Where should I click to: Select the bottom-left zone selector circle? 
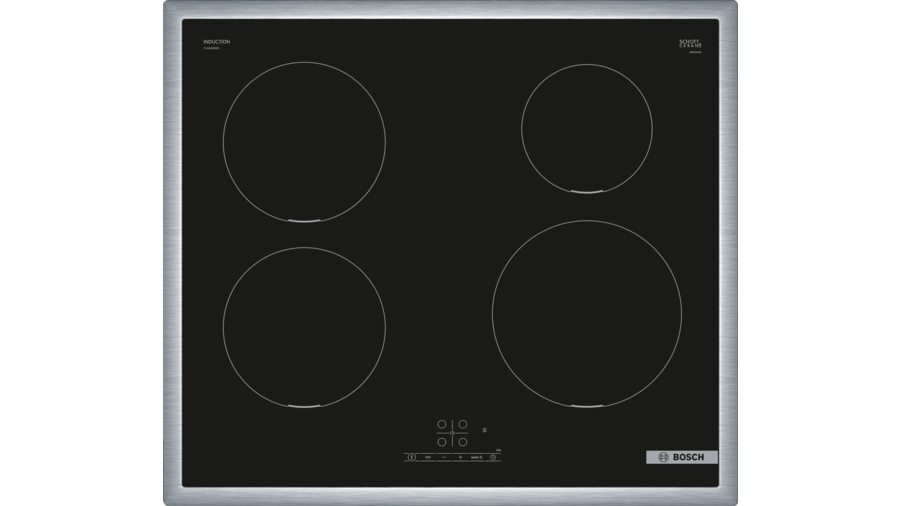tap(442, 441)
